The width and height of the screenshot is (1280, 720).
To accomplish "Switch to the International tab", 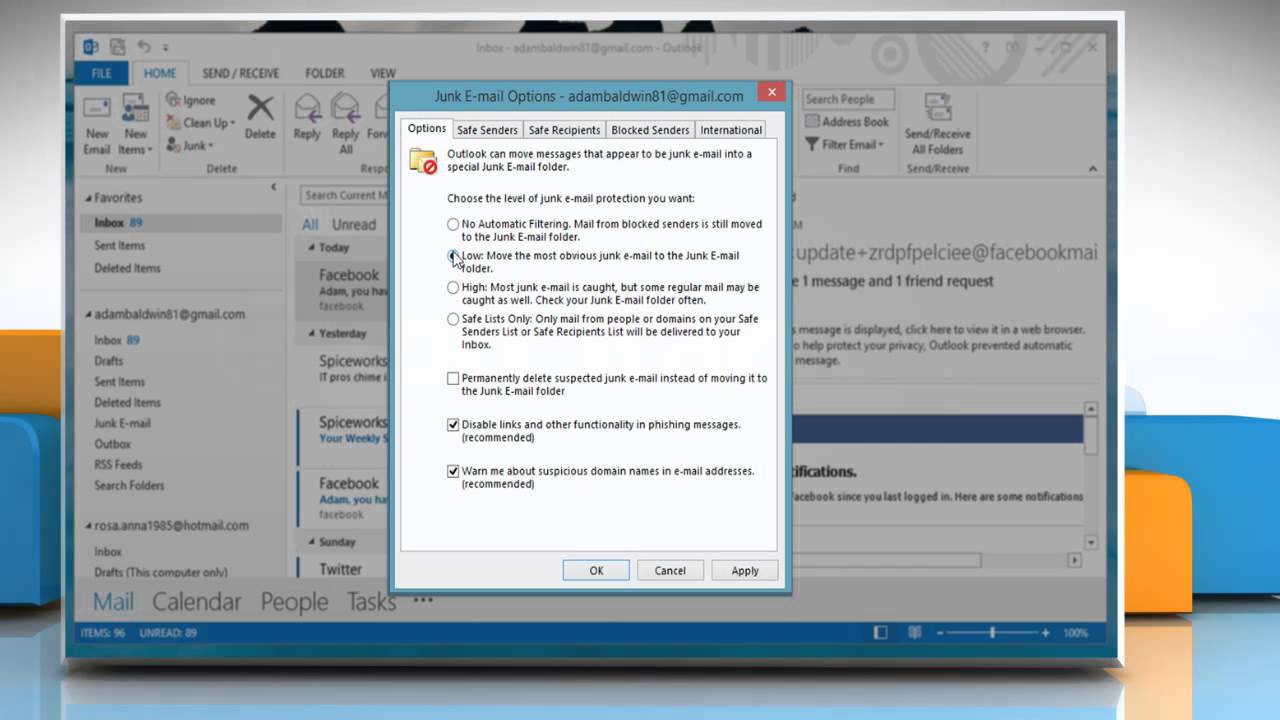I will coord(731,130).
